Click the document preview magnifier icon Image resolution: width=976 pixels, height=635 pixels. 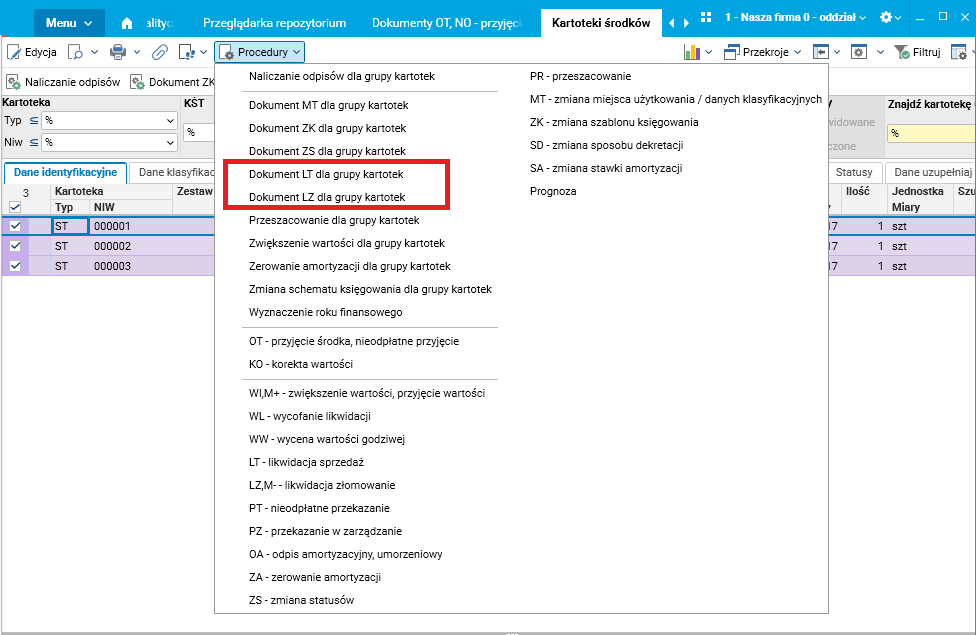(75, 52)
